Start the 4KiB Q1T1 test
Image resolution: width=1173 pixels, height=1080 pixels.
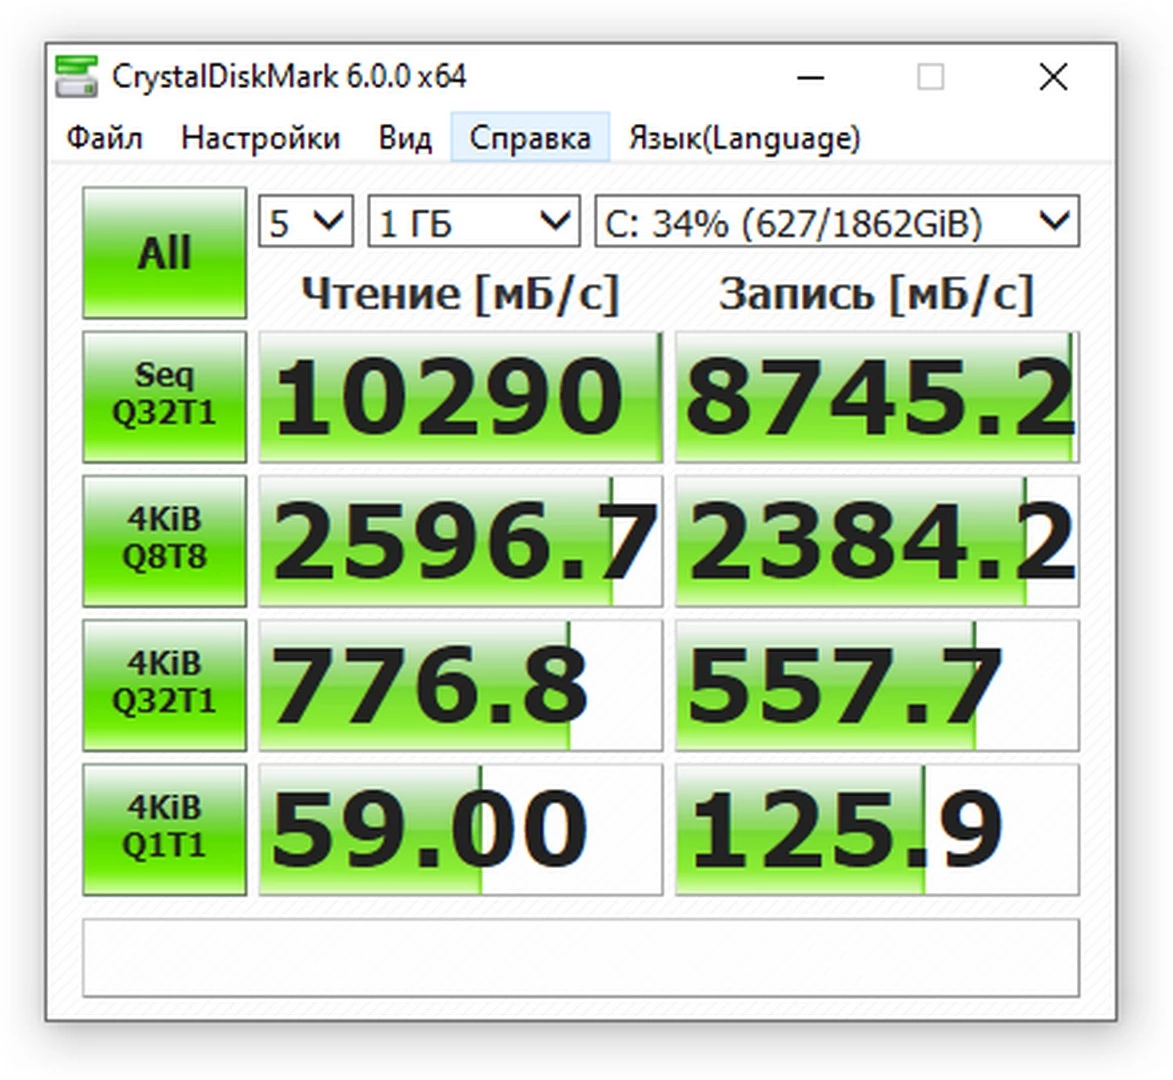[165, 829]
